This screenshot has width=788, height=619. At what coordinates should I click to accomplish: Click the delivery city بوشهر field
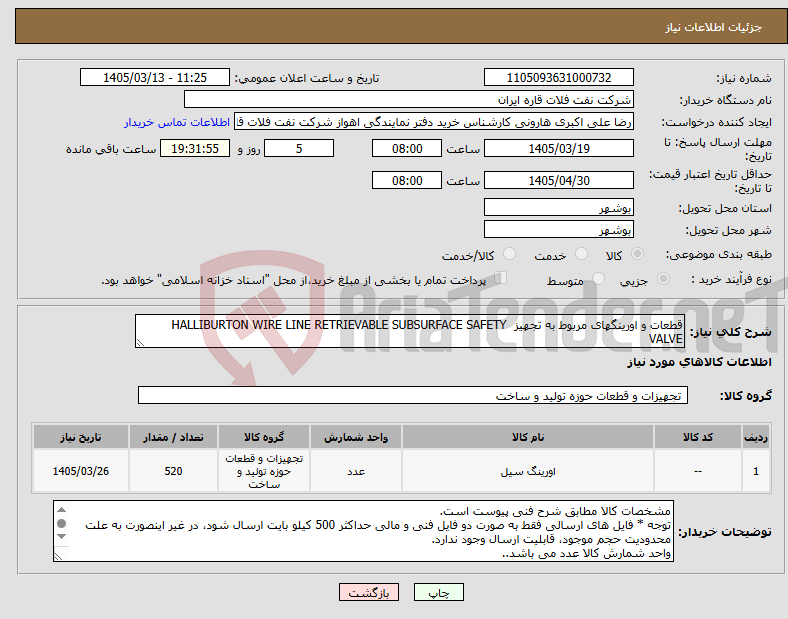click(x=558, y=230)
